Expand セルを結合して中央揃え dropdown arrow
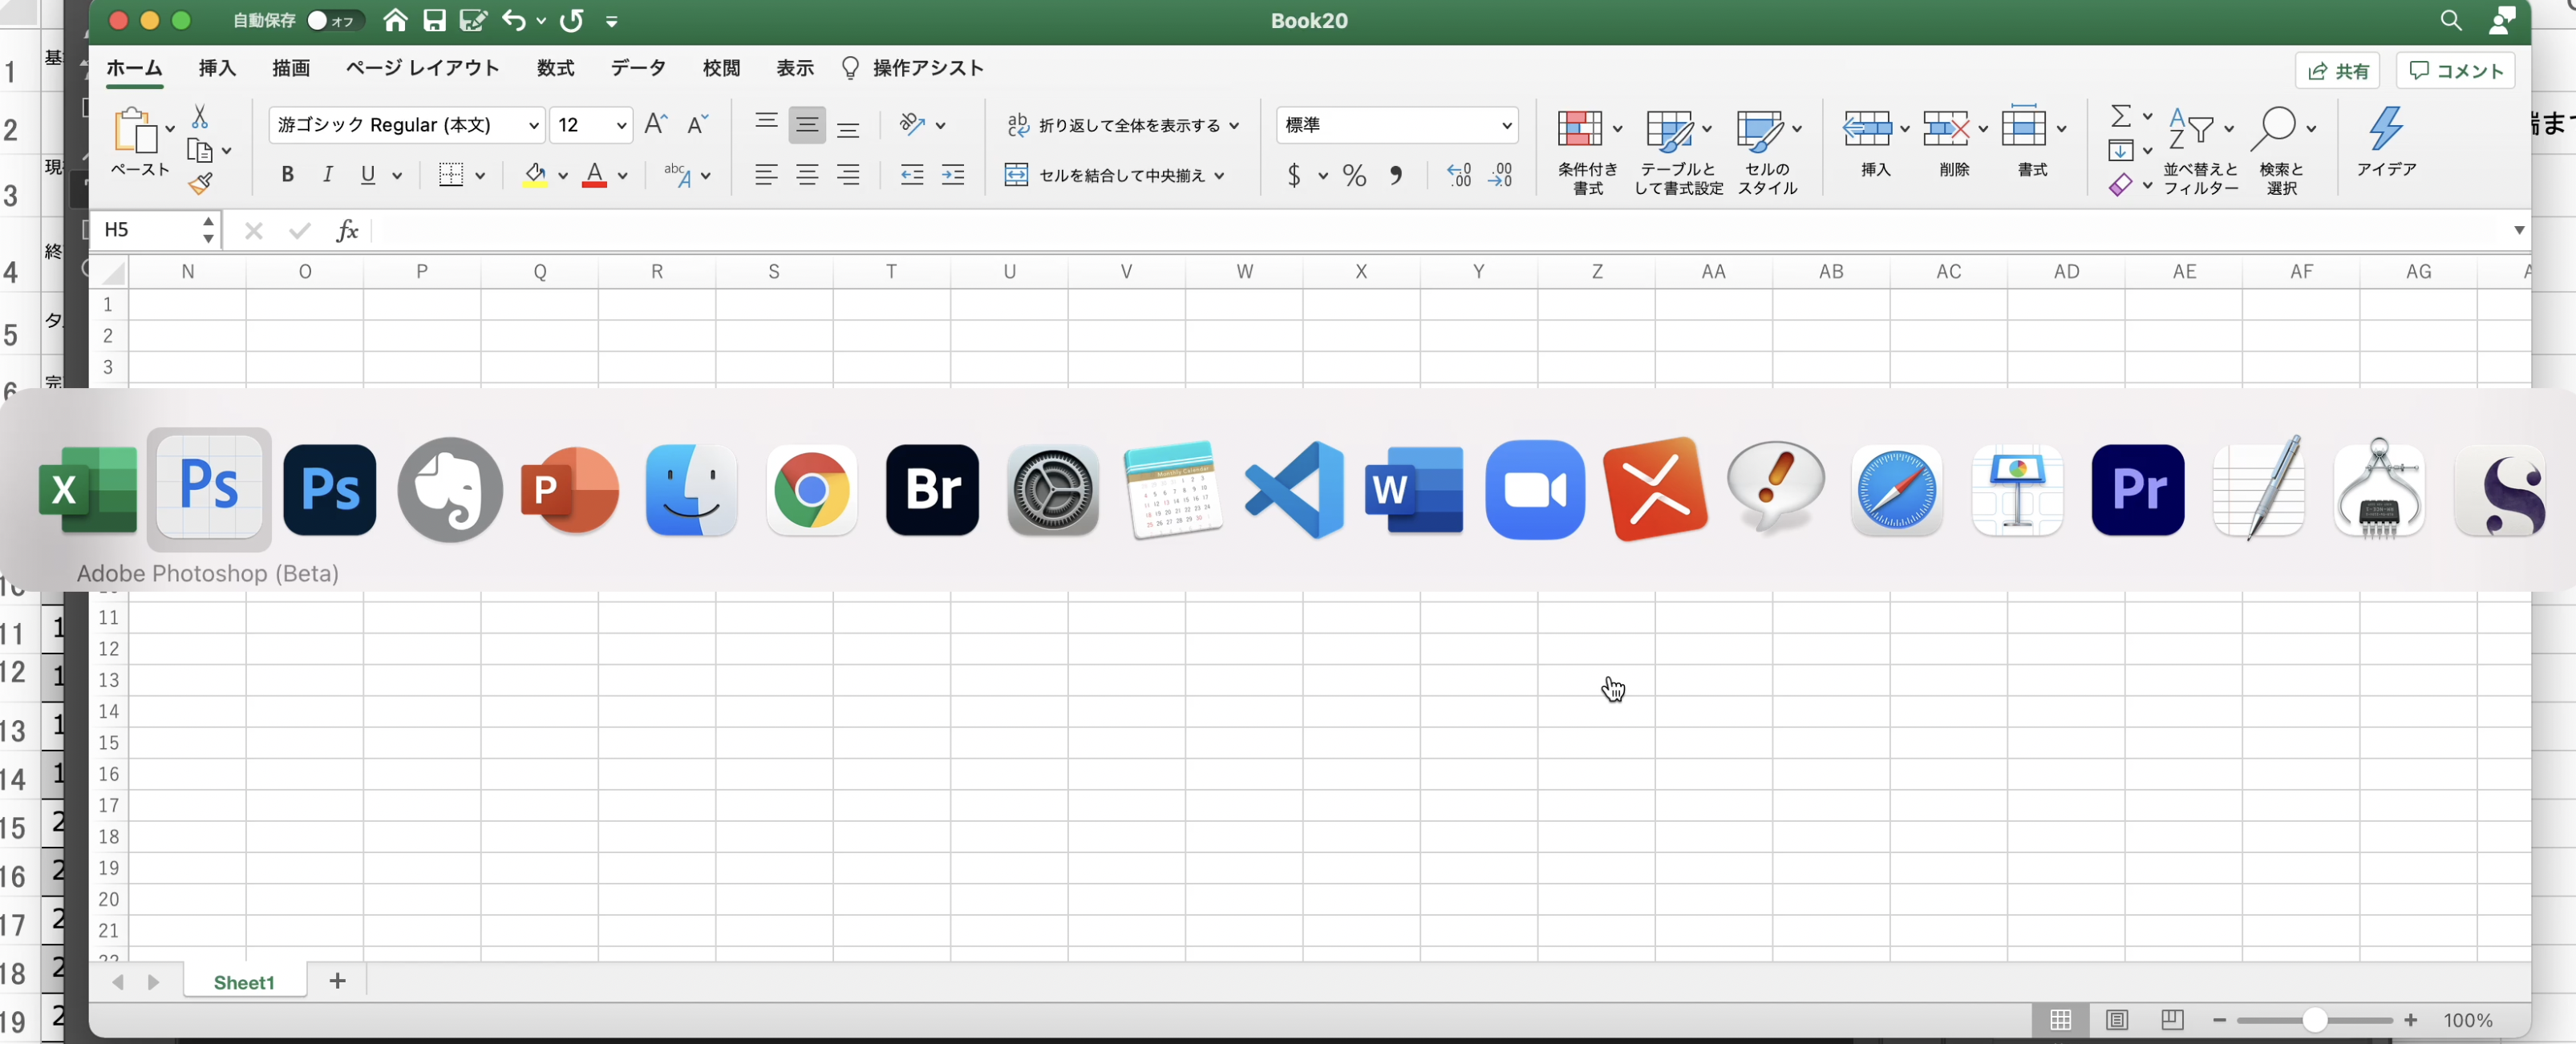 pos(1219,176)
